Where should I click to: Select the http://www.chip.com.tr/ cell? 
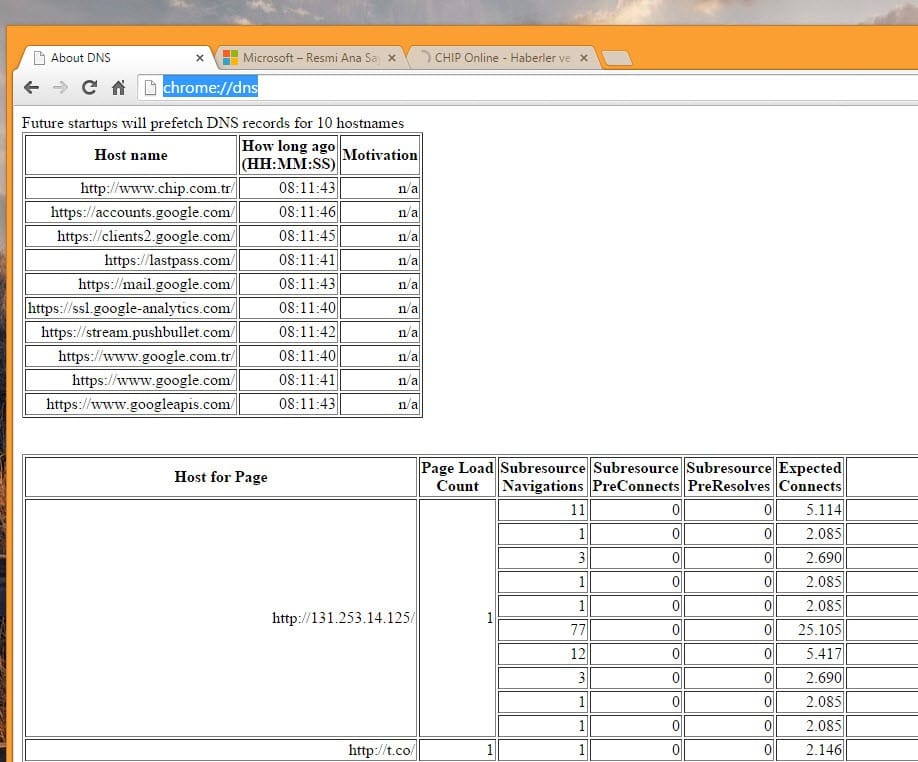point(131,188)
